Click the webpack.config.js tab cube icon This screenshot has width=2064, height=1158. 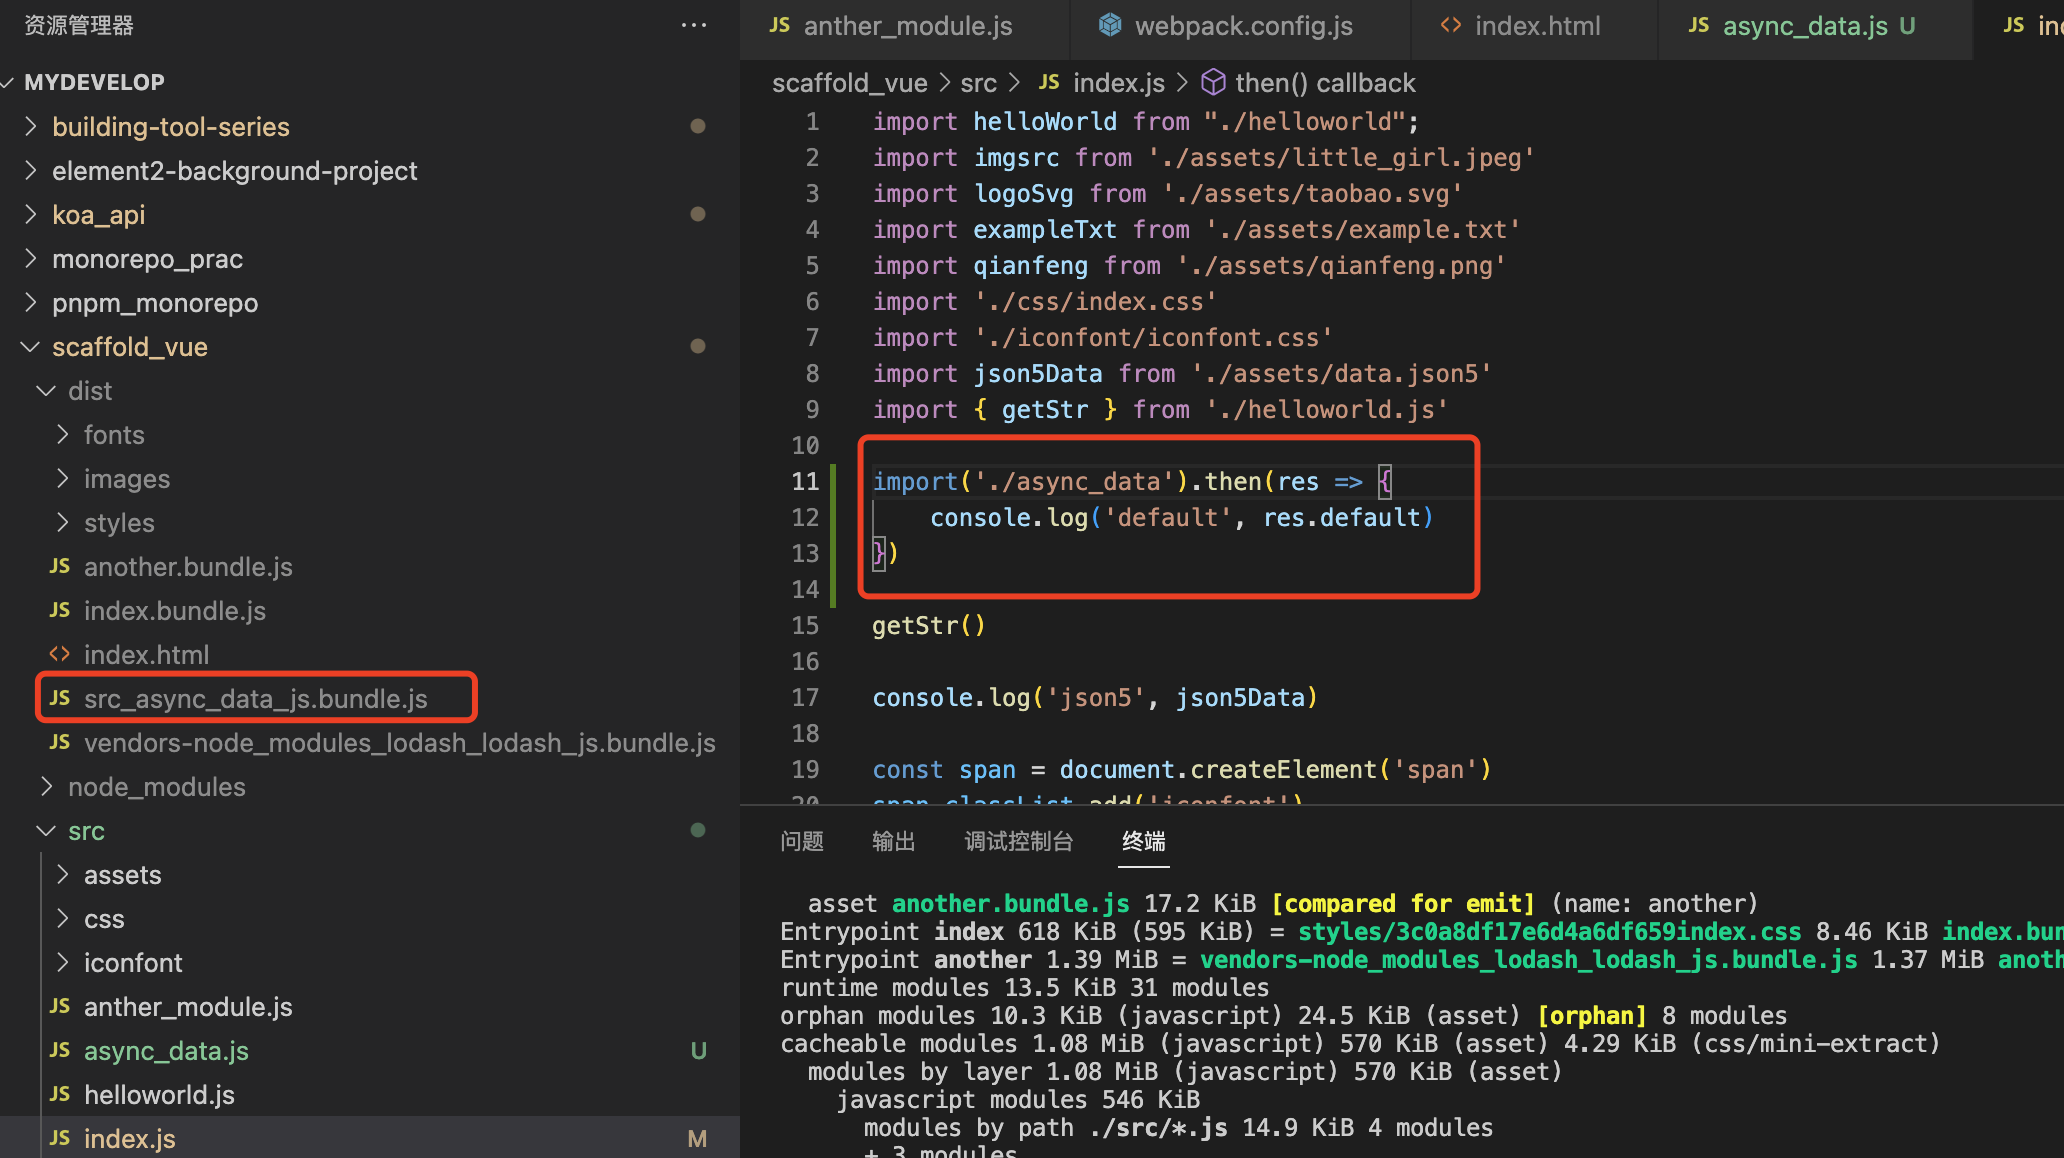(1110, 26)
